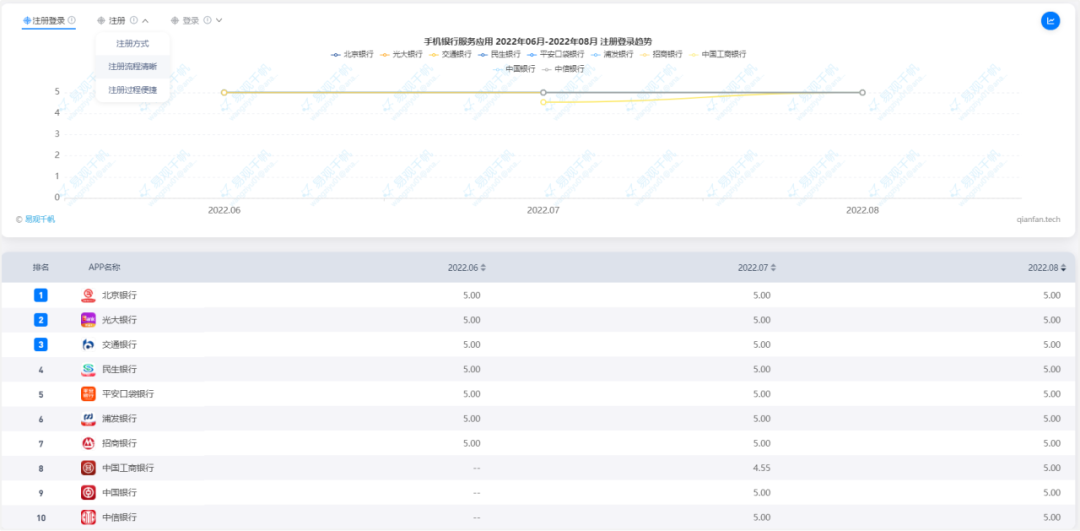Image resolution: width=1080 pixels, height=531 pixels.
Task: Click info icon next to 注册登录
Action: coord(71,20)
